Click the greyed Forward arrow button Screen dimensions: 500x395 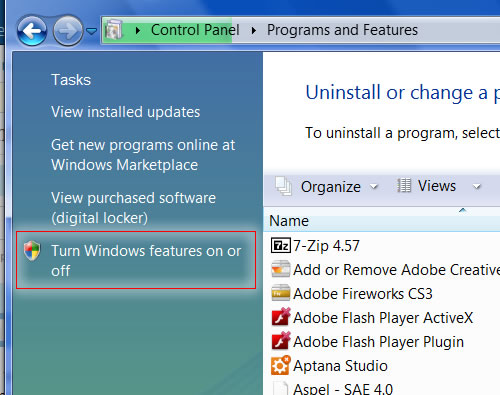coord(68,31)
